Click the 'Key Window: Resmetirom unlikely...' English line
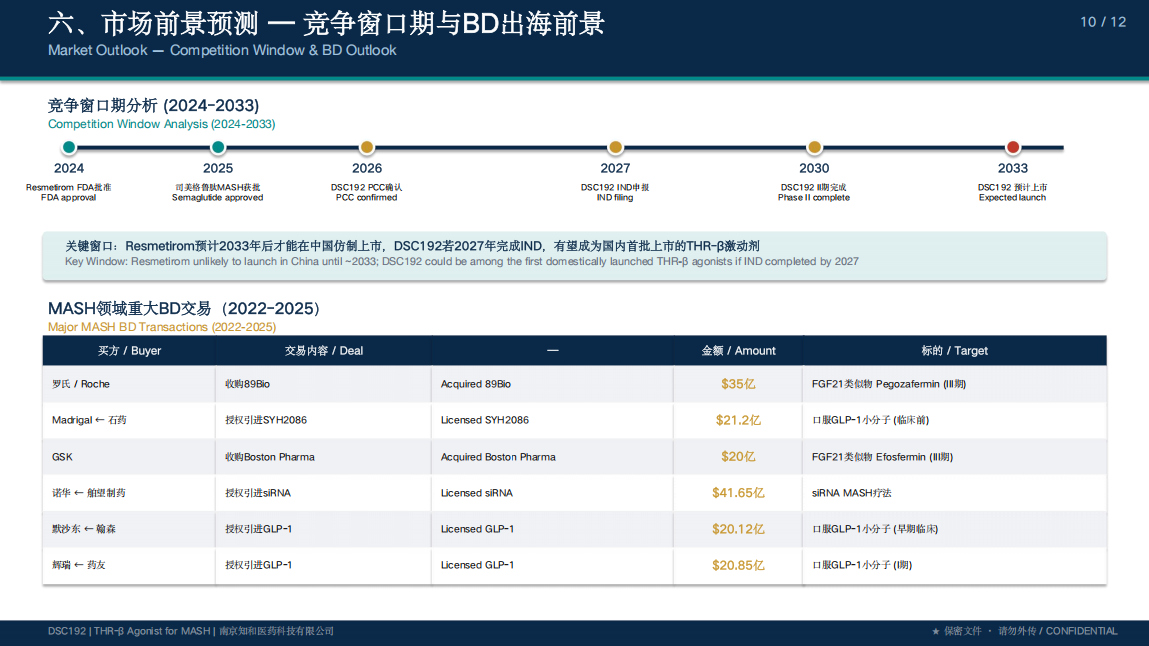 [x=462, y=261]
